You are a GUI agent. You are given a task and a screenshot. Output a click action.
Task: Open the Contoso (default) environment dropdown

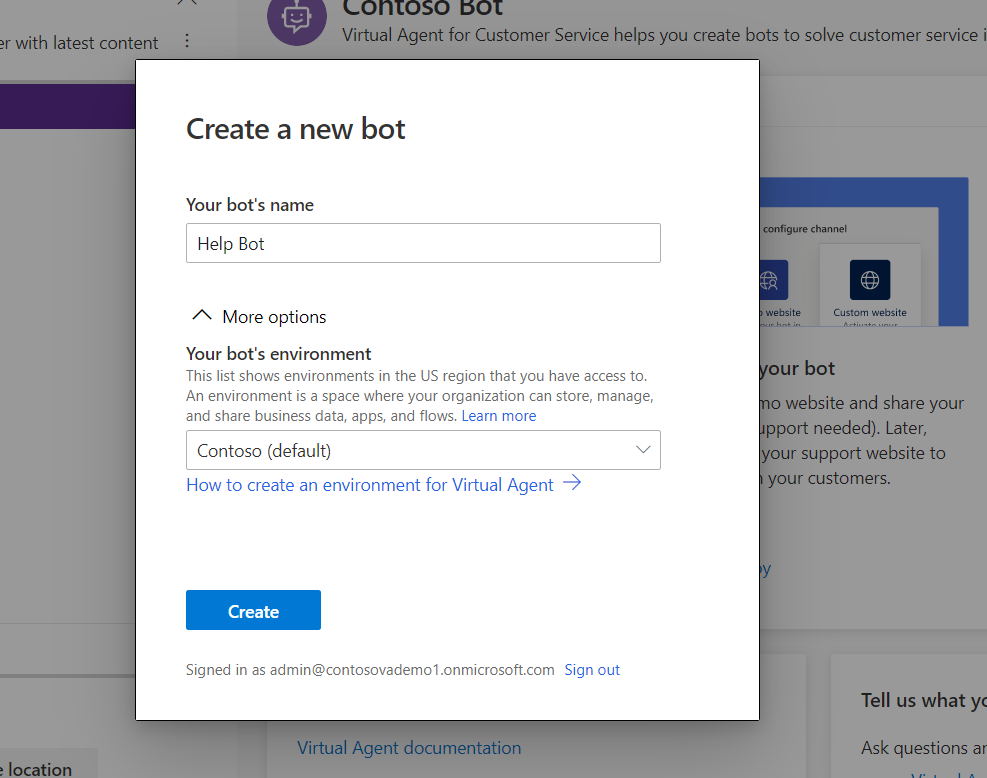coord(423,450)
